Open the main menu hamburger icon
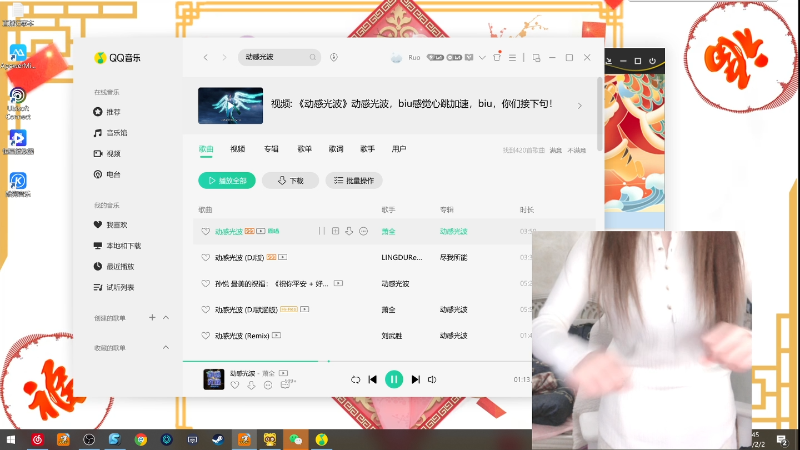800x450 pixels. coord(513,58)
